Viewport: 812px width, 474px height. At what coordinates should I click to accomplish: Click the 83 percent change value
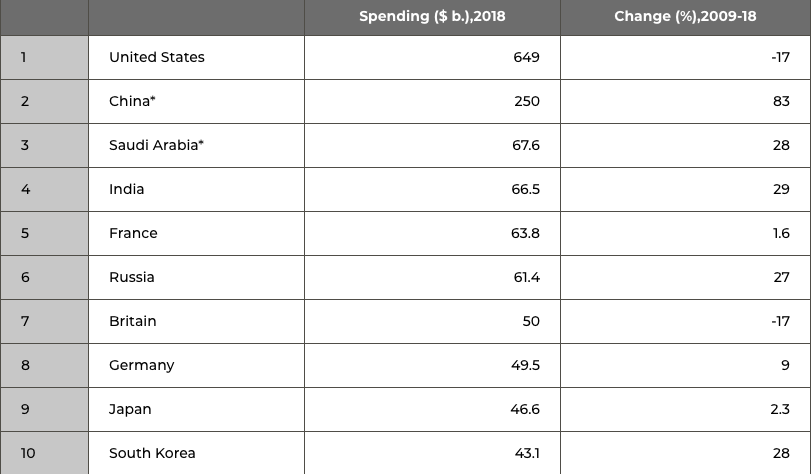pos(781,101)
